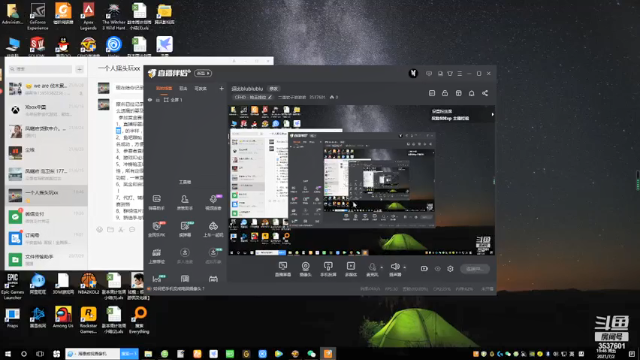Open the T-shirt skin icon in the title bar
640x360 pixels.
click(450, 73)
